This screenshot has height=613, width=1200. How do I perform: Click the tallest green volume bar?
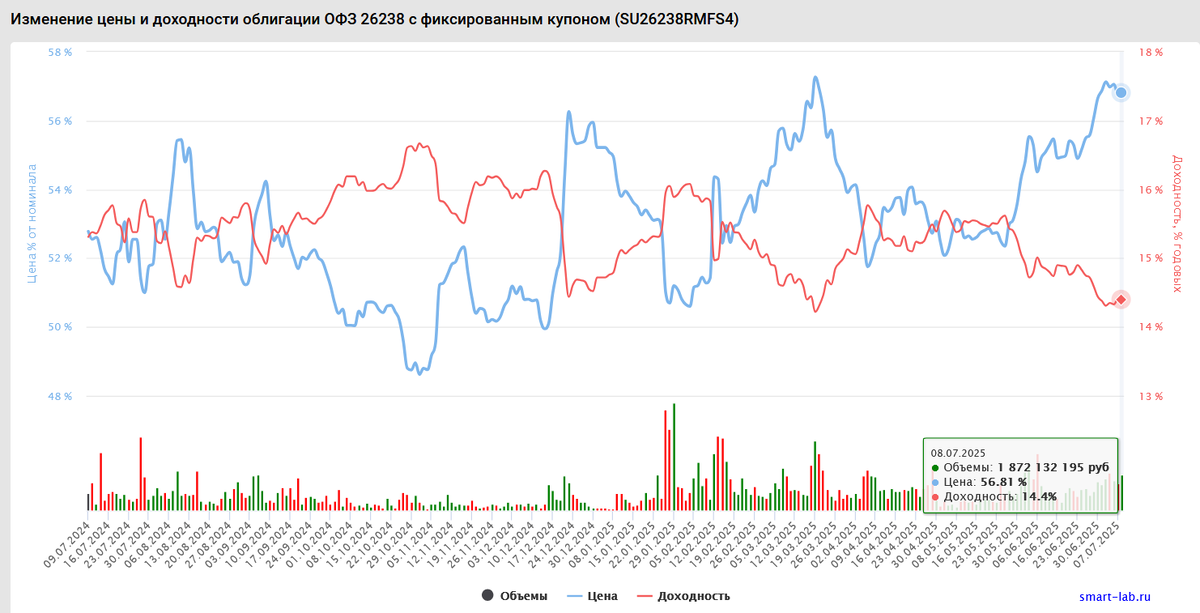pyautogui.click(x=675, y=460)
